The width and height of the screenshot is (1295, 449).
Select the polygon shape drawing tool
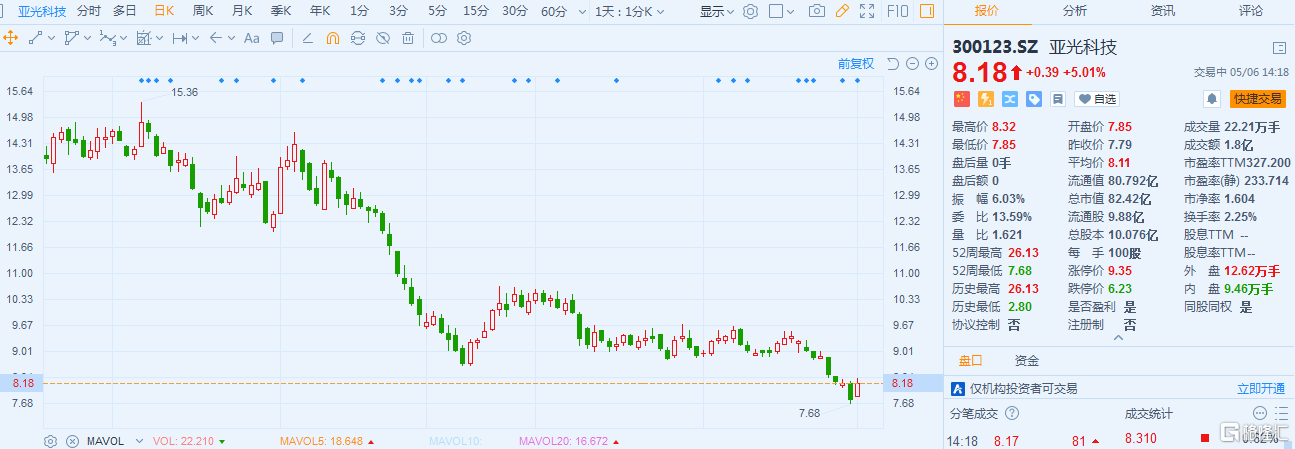pos(70,38)
